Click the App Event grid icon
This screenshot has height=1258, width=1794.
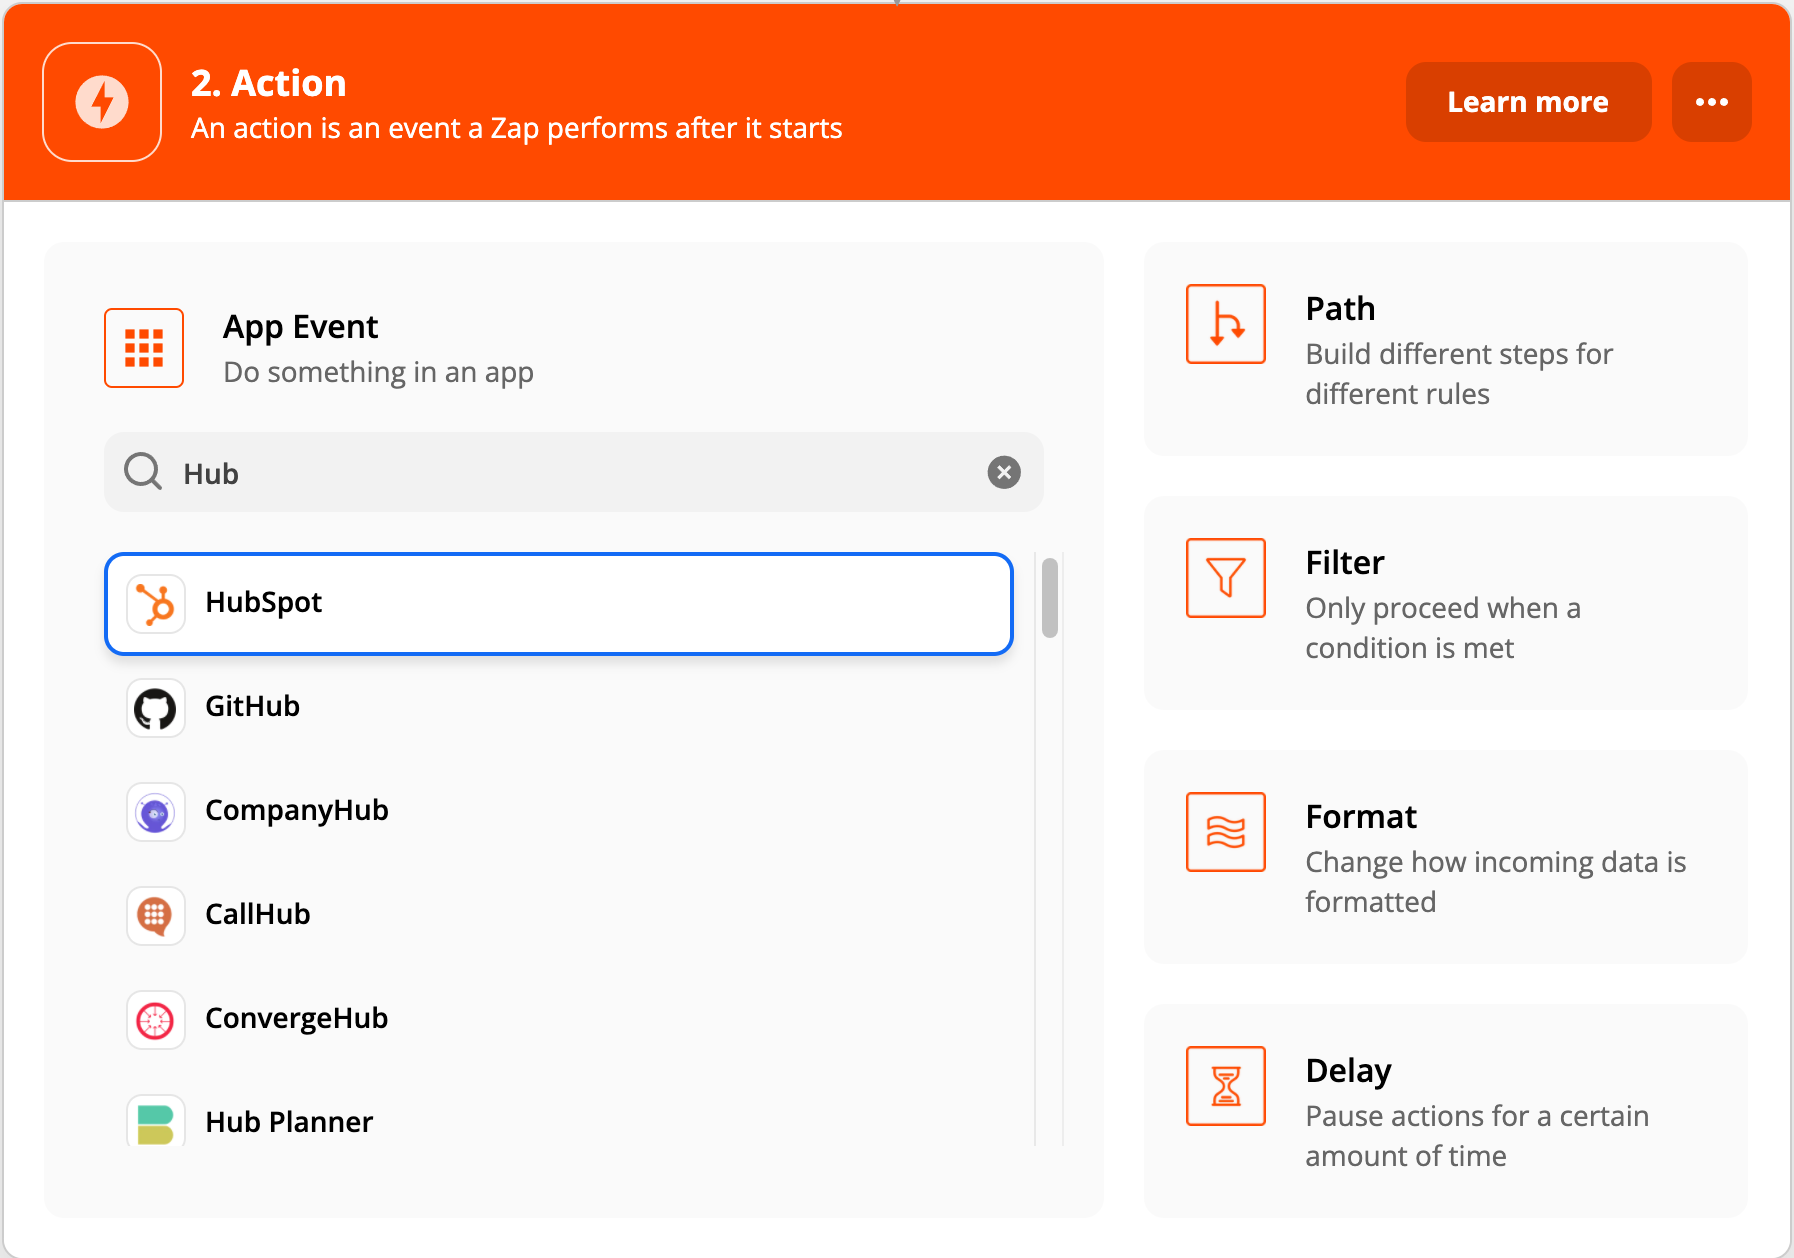[x=144, y=348]
